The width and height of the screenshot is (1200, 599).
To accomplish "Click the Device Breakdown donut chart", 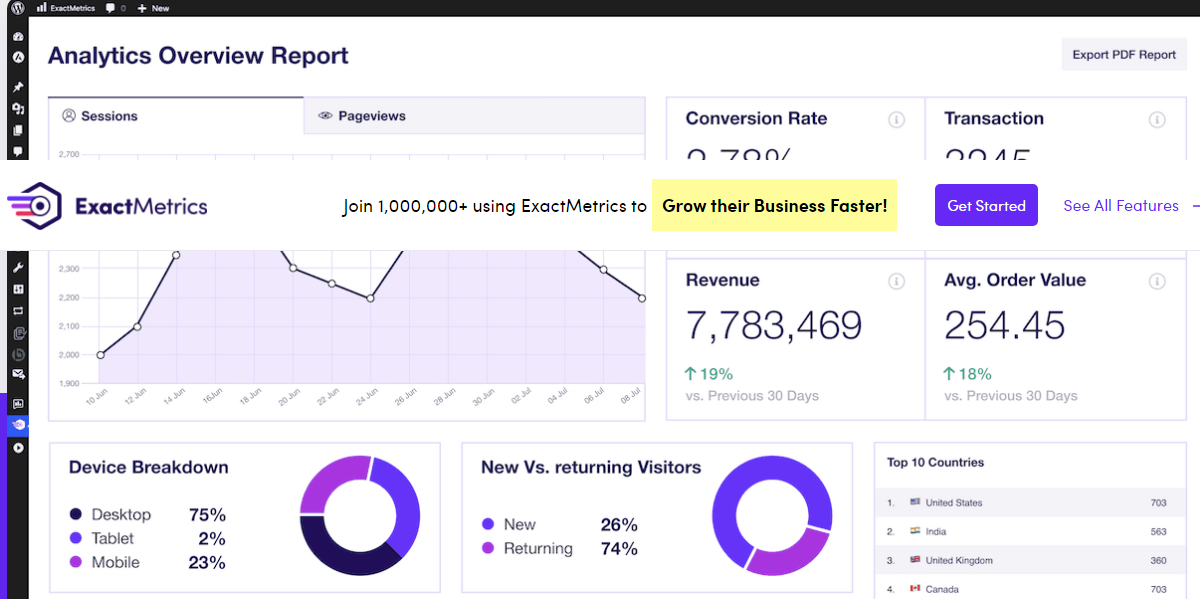I will (360, 515).
